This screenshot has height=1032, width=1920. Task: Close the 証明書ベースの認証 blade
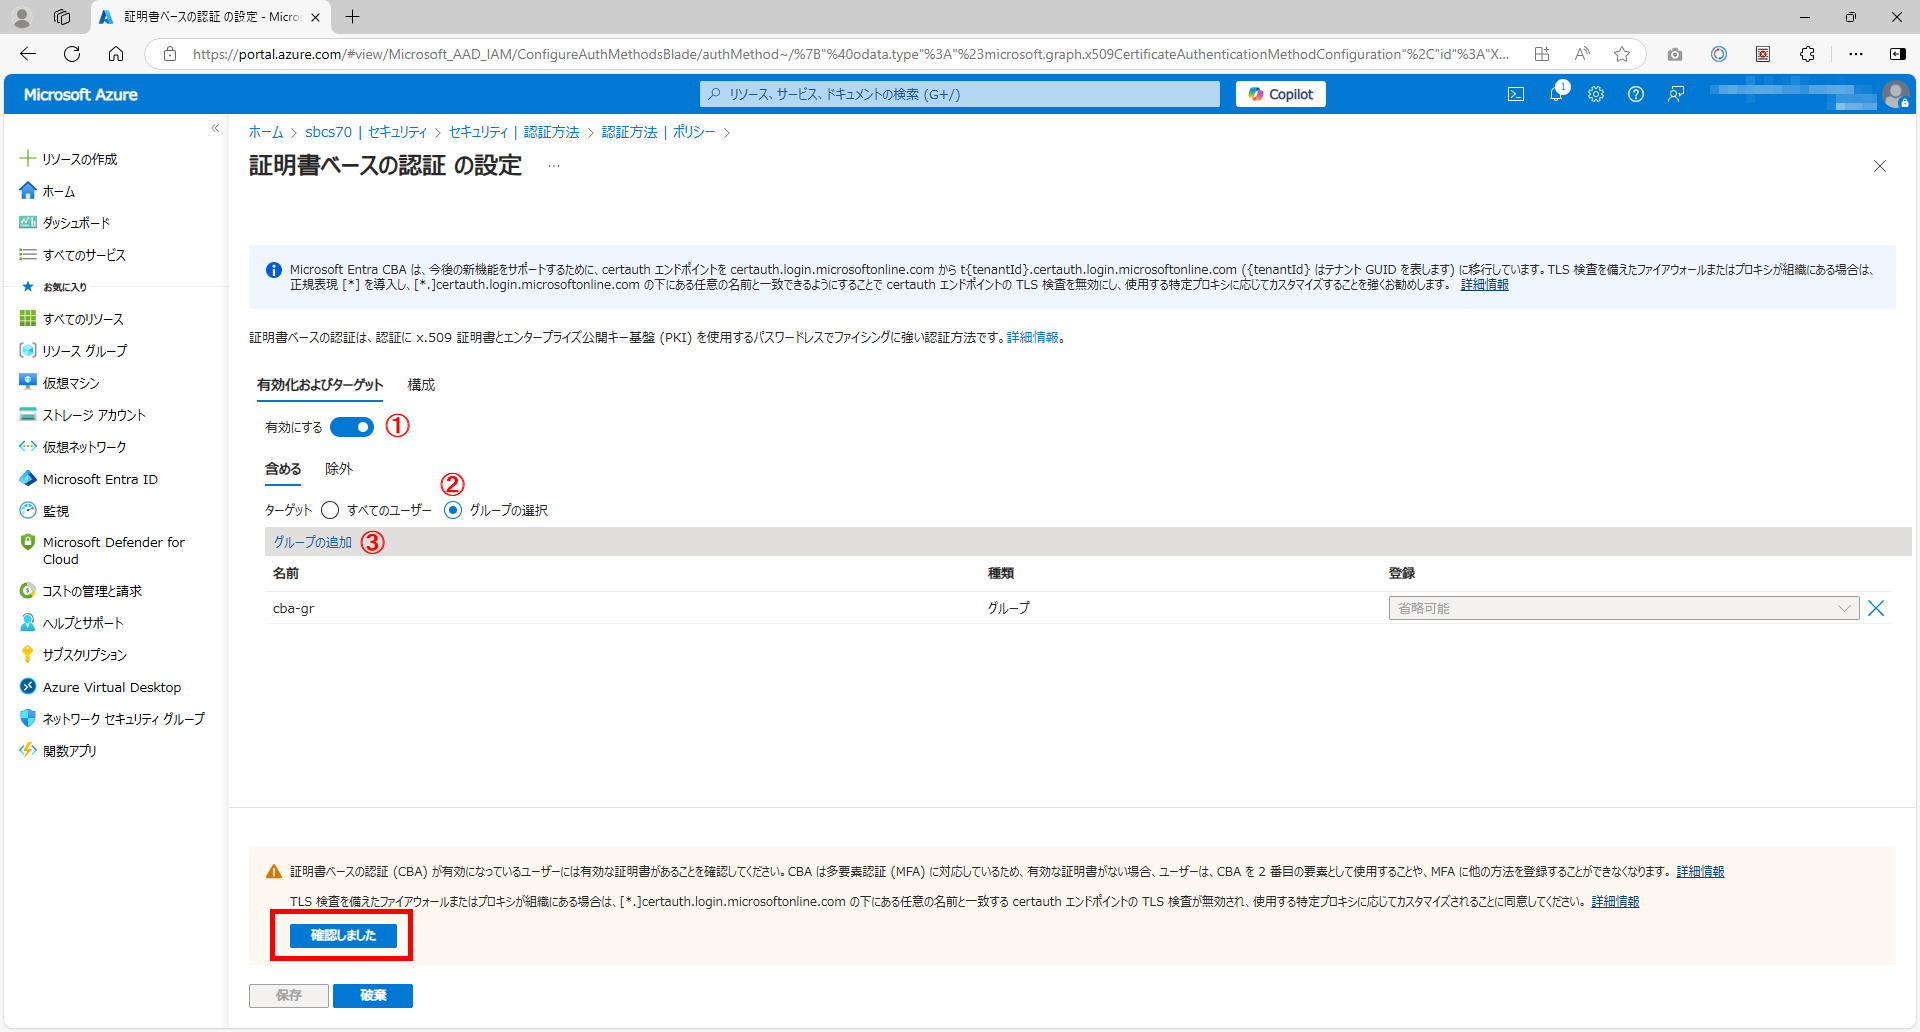coord(1880,166)
